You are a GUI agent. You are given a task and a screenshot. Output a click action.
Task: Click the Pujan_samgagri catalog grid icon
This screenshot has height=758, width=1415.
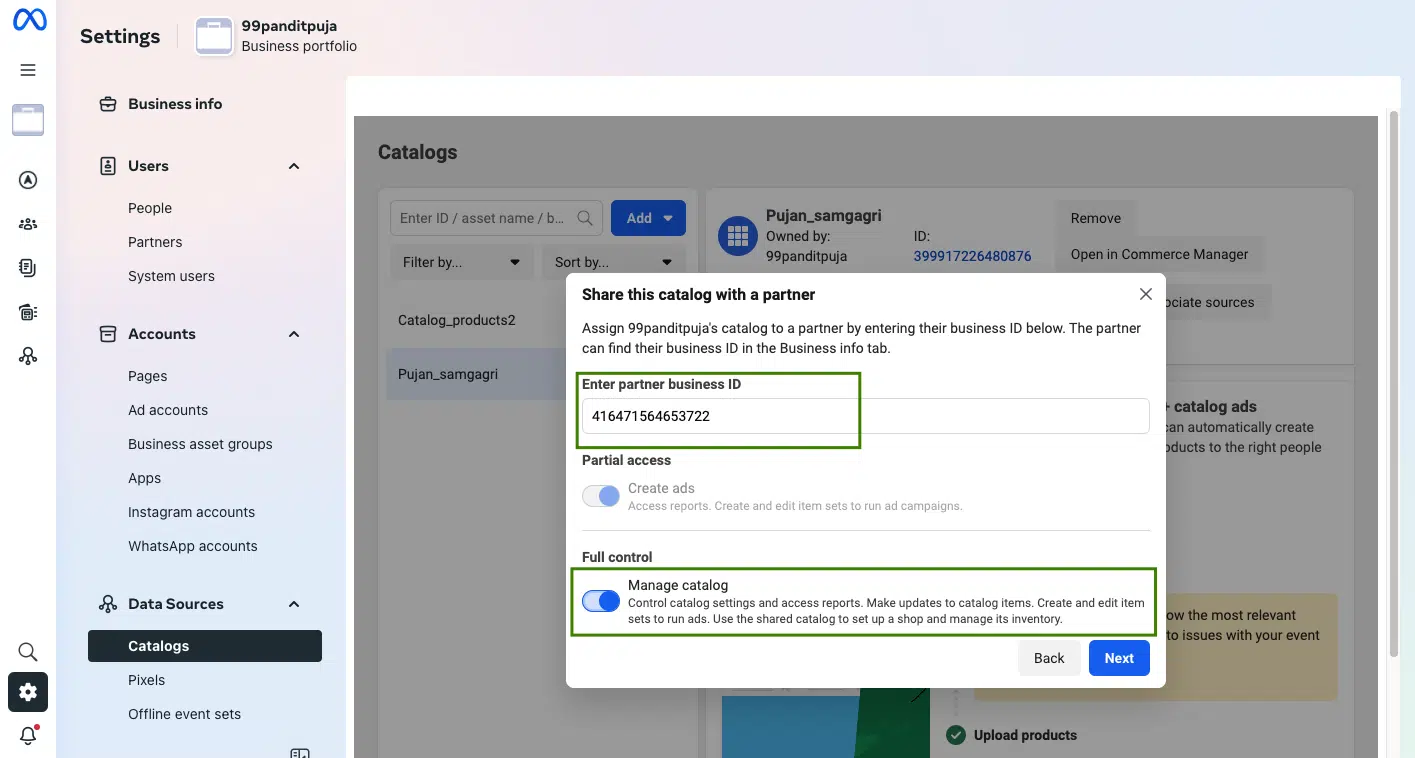point(738,236)
